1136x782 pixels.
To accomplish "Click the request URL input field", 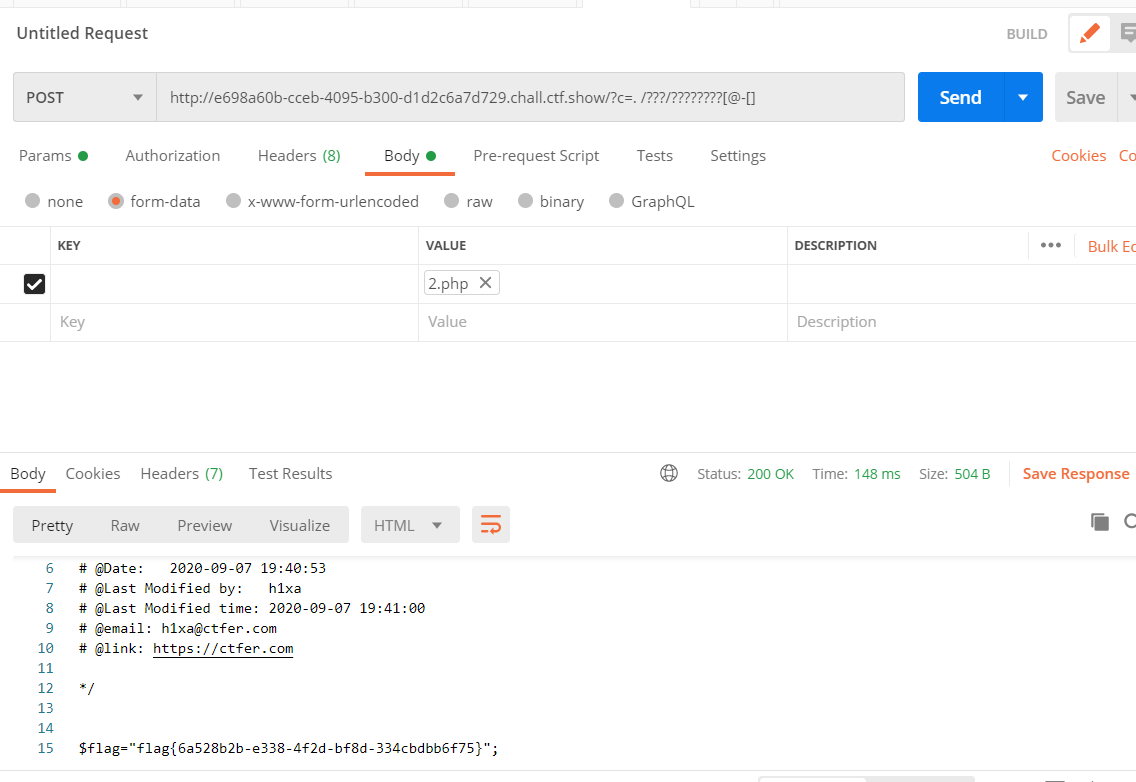I will pos(530,97).
